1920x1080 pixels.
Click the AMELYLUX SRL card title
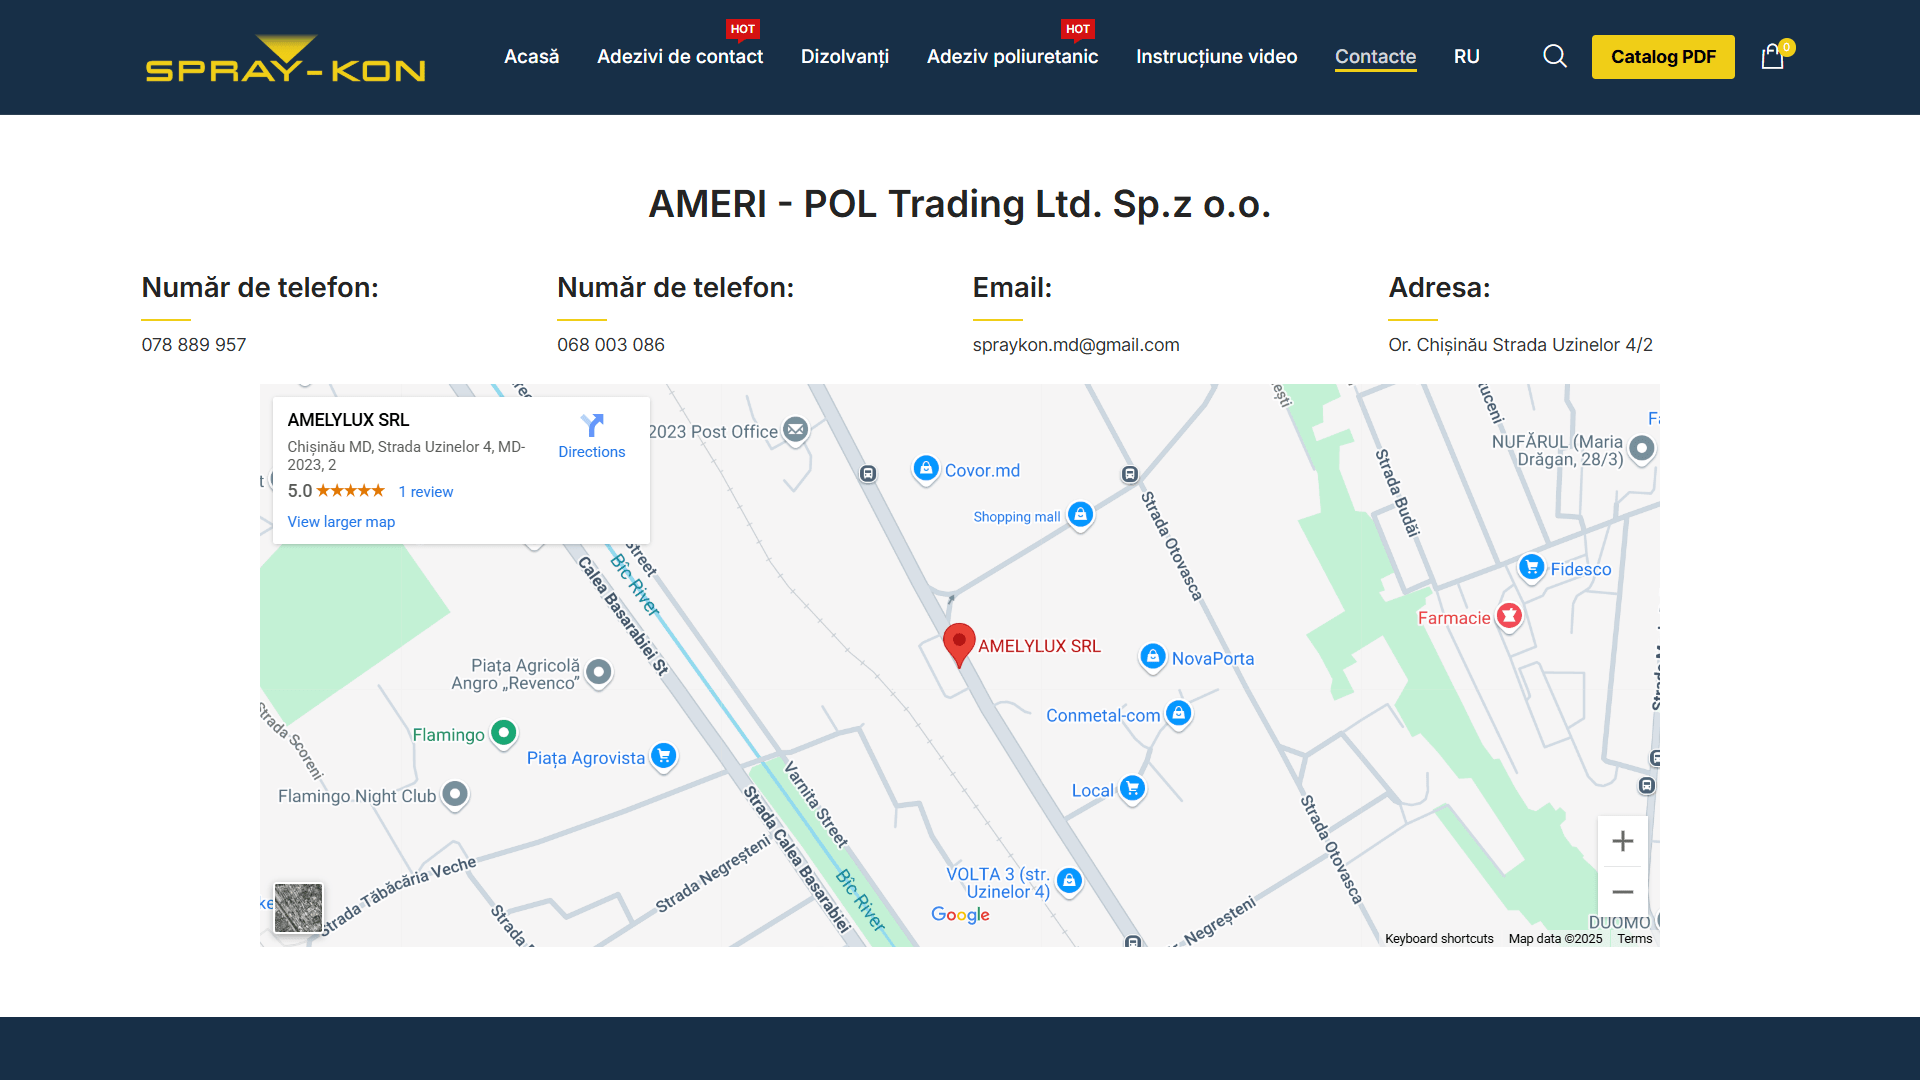(x=348, y=420)
